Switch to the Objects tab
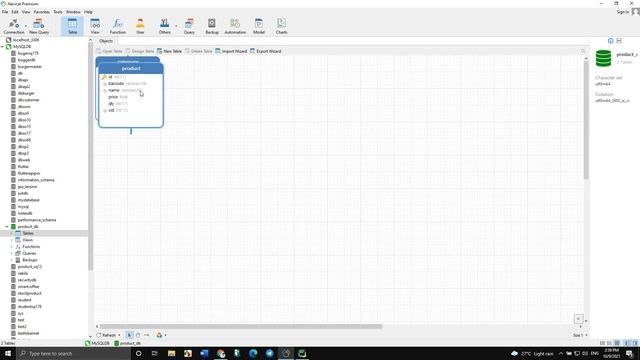 (106, 41)
